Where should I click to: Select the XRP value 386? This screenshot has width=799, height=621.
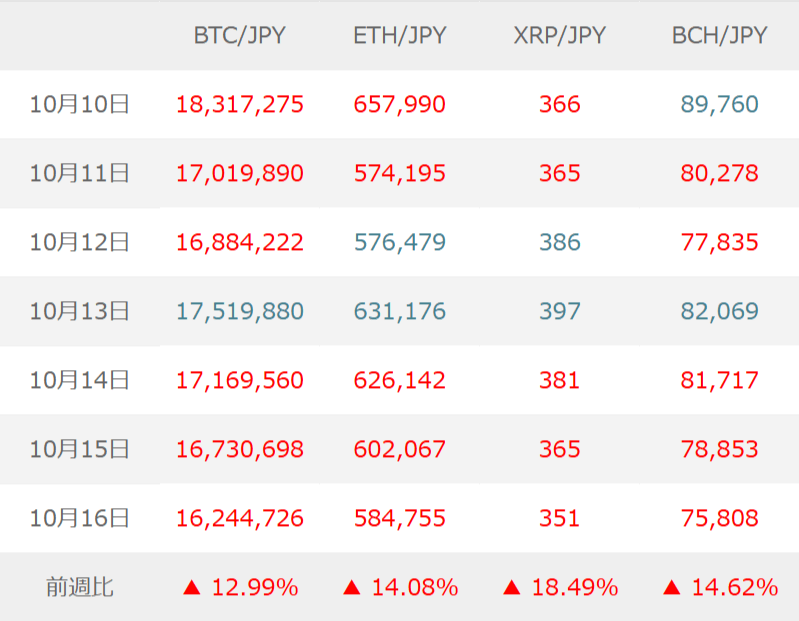coord(559,242)
